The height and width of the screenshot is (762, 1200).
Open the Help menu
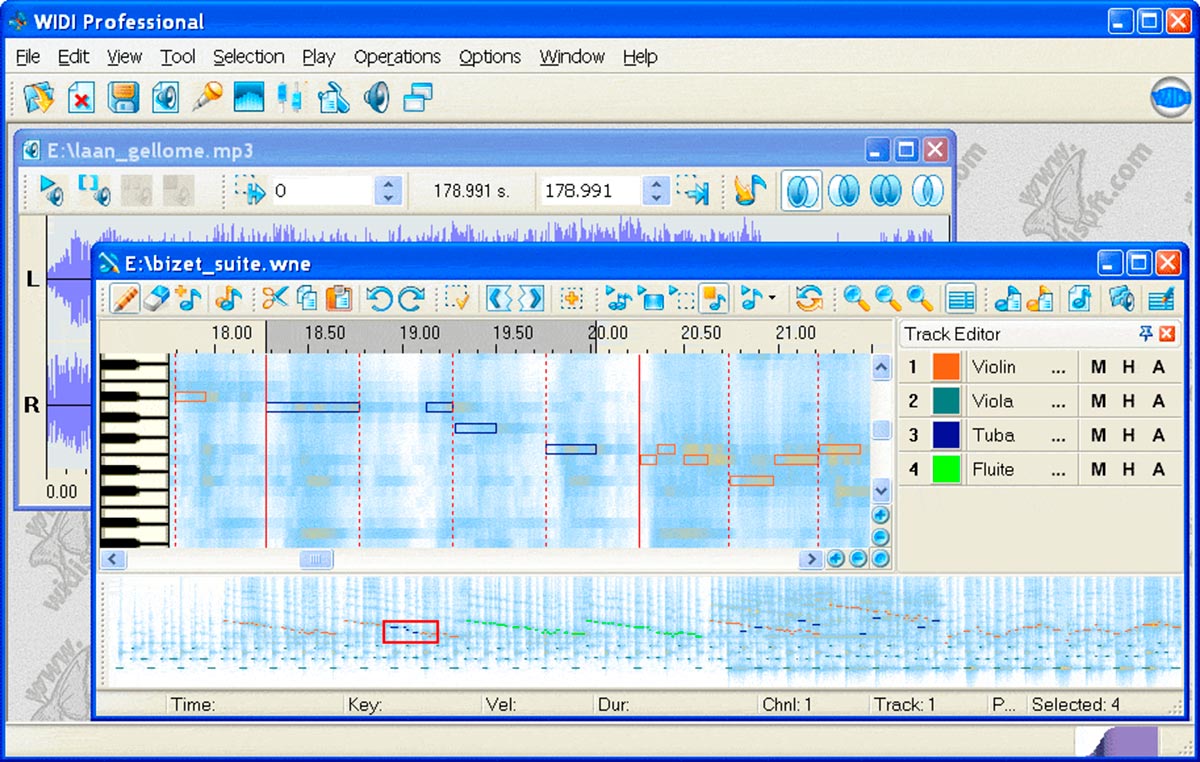[x=640, y=57]
